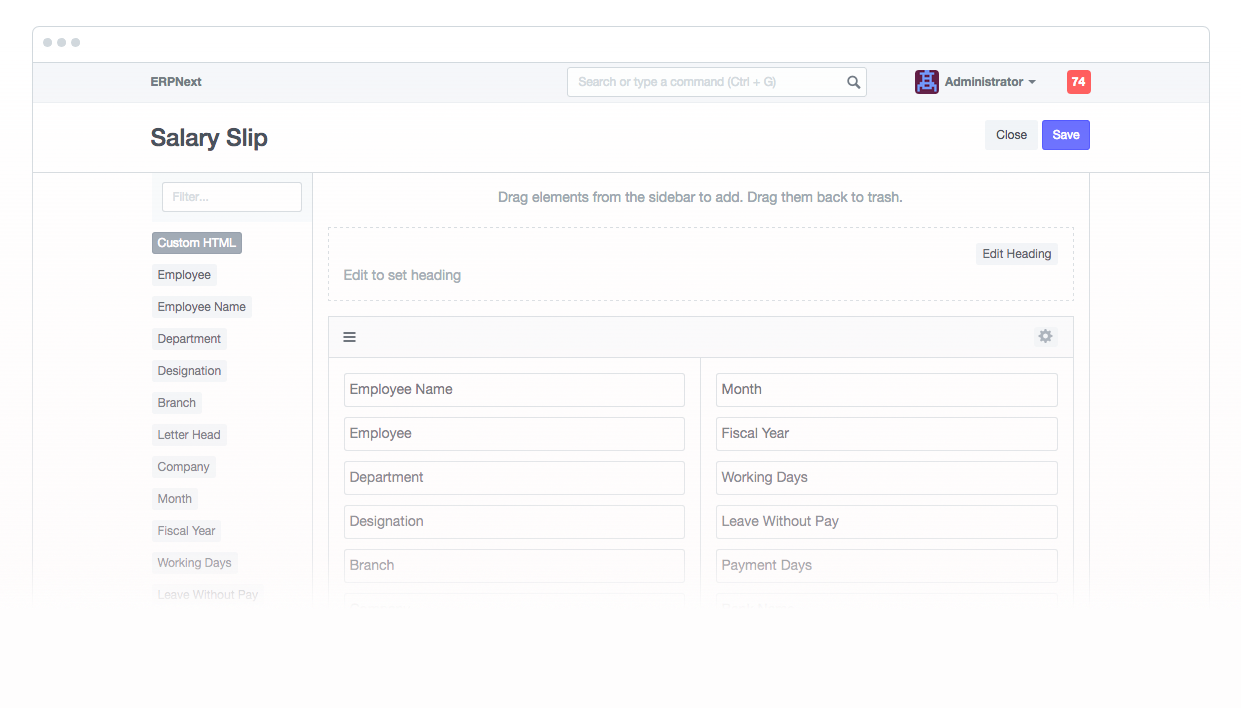The width and height of the screenshot is (1241, 708).
Task: Select Company in the sidebar list
Action: tap(183, 467)
